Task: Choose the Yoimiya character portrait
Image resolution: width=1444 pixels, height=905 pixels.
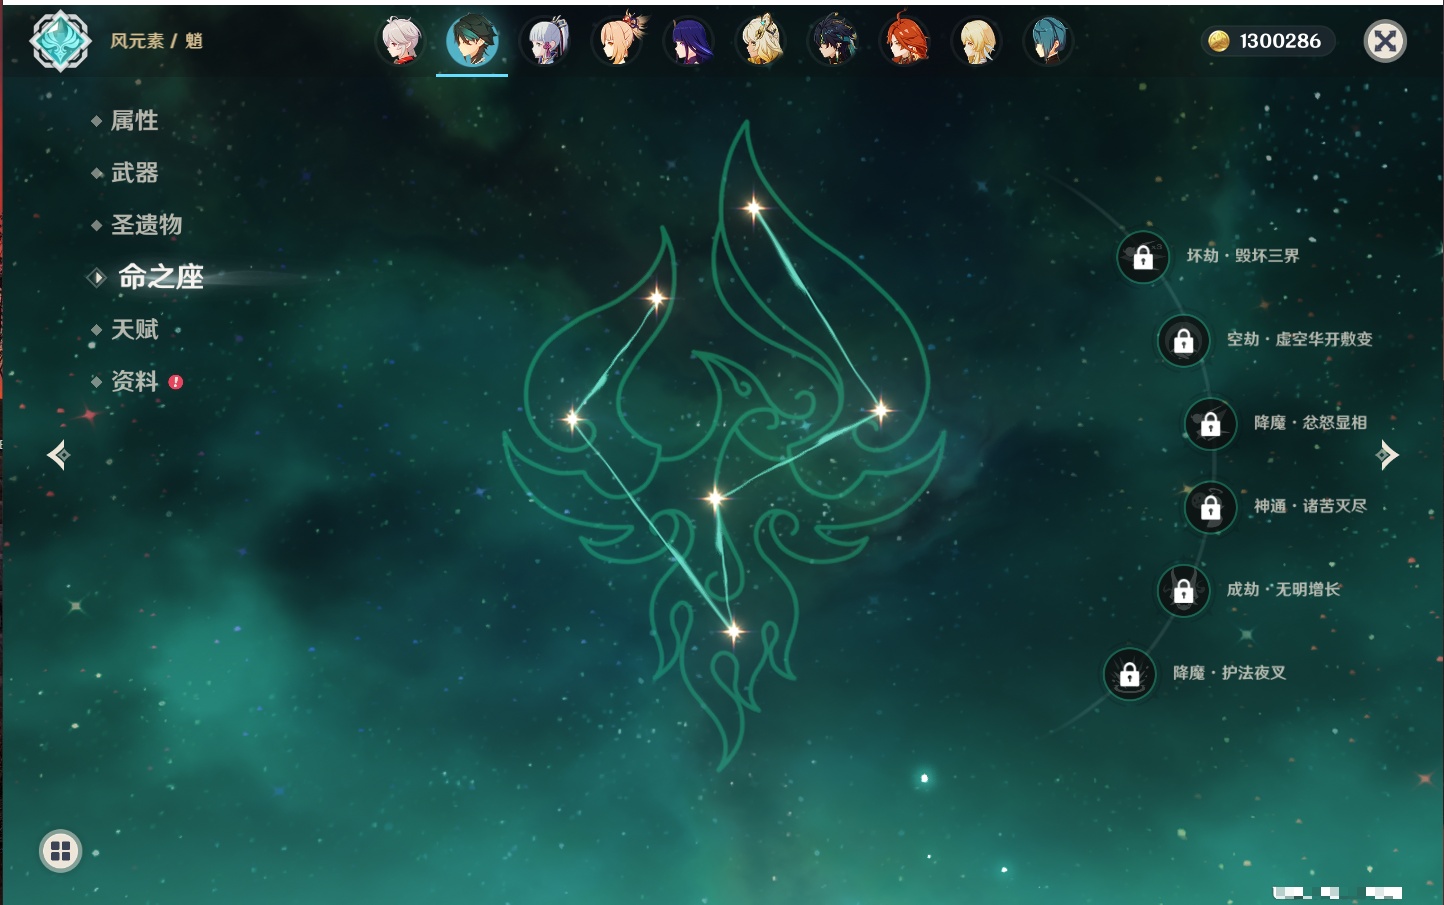Action: (617, 42)
